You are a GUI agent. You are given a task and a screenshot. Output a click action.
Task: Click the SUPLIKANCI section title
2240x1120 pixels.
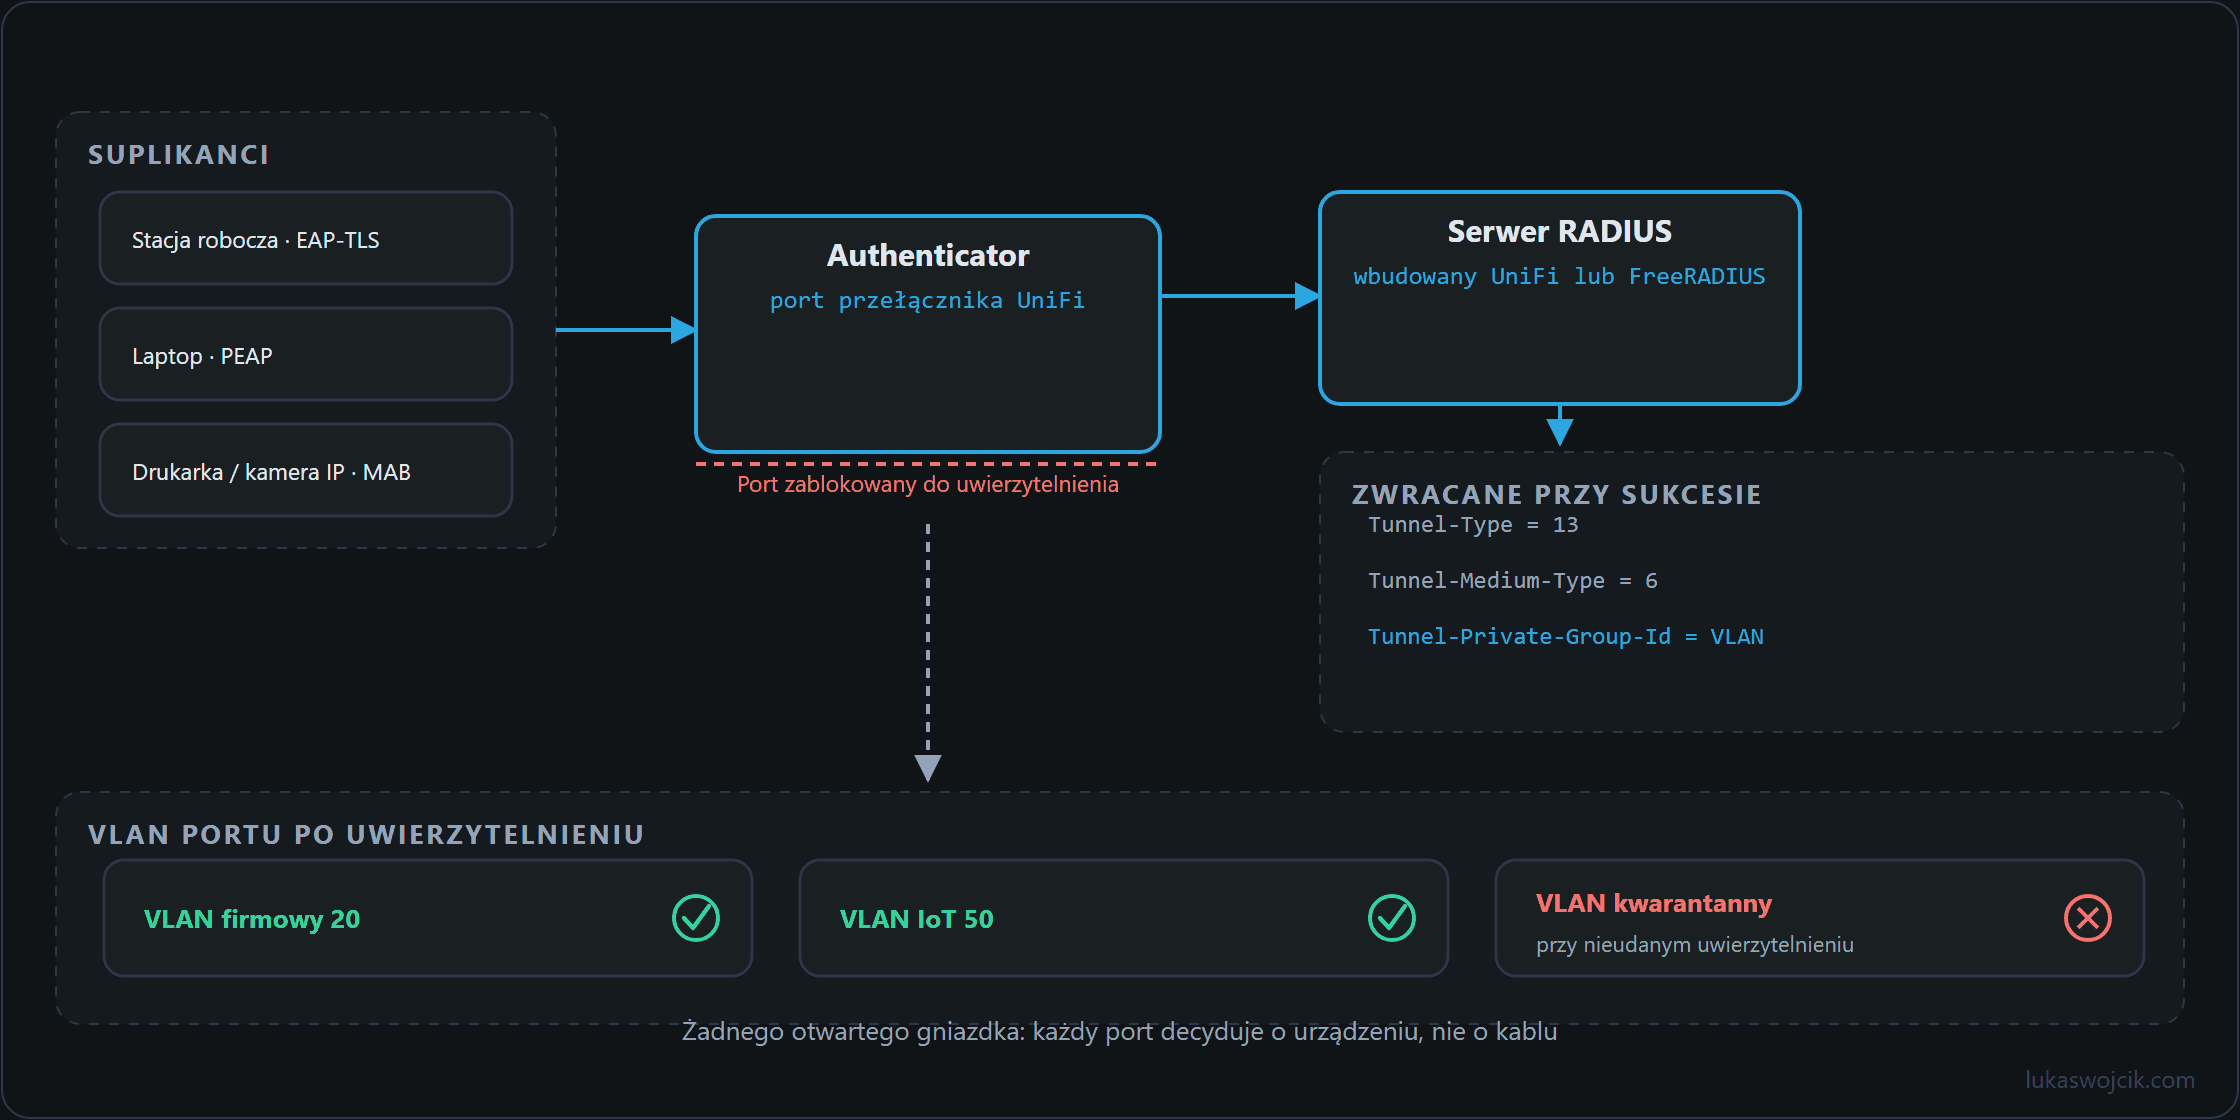coord(179,155)
